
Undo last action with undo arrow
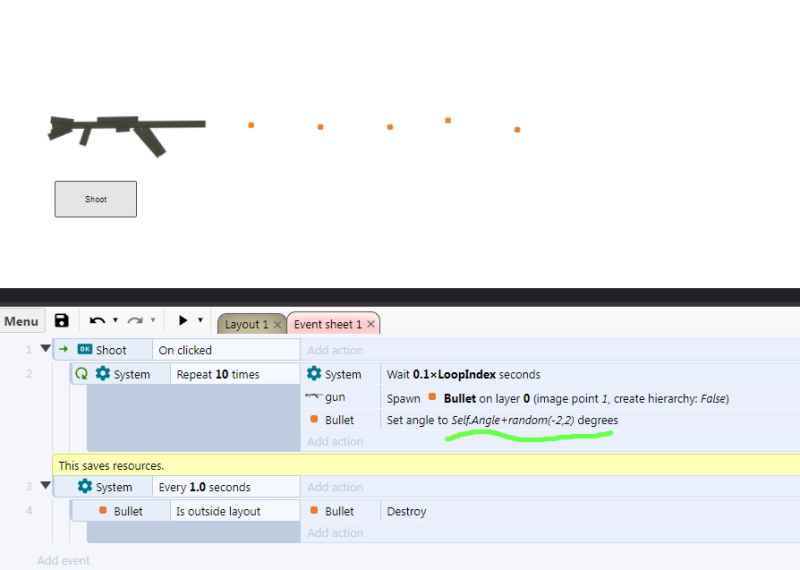click(97, 320)
